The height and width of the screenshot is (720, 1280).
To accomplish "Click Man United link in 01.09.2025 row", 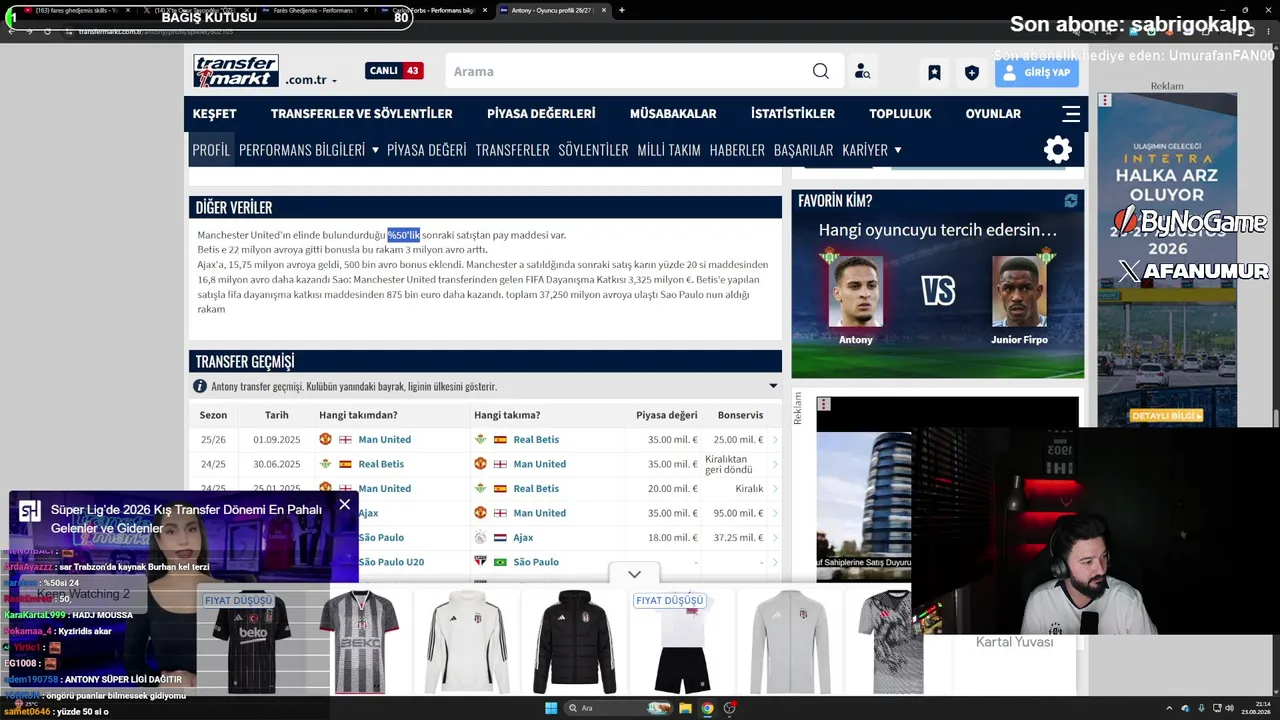I will coord(384,440).
